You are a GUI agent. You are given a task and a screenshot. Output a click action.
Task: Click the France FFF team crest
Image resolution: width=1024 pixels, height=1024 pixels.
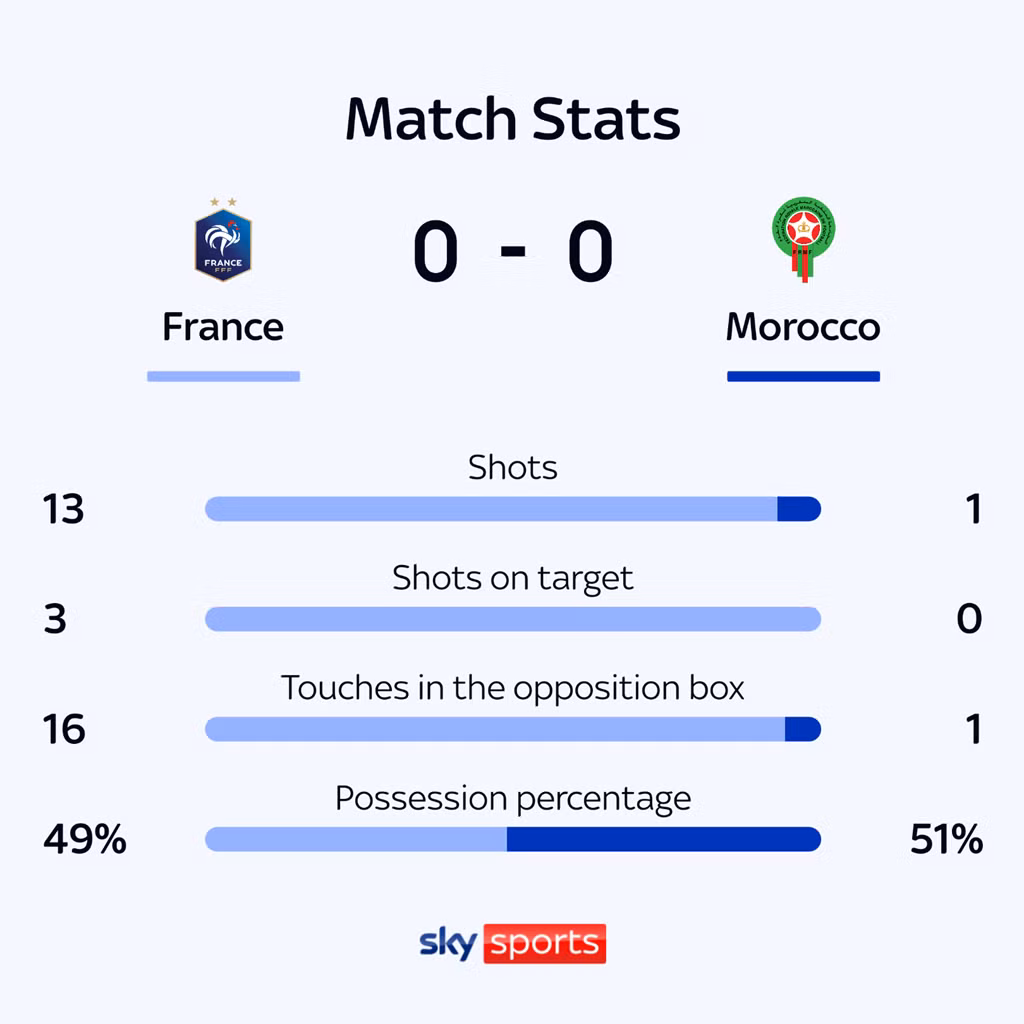click(223, 240)
